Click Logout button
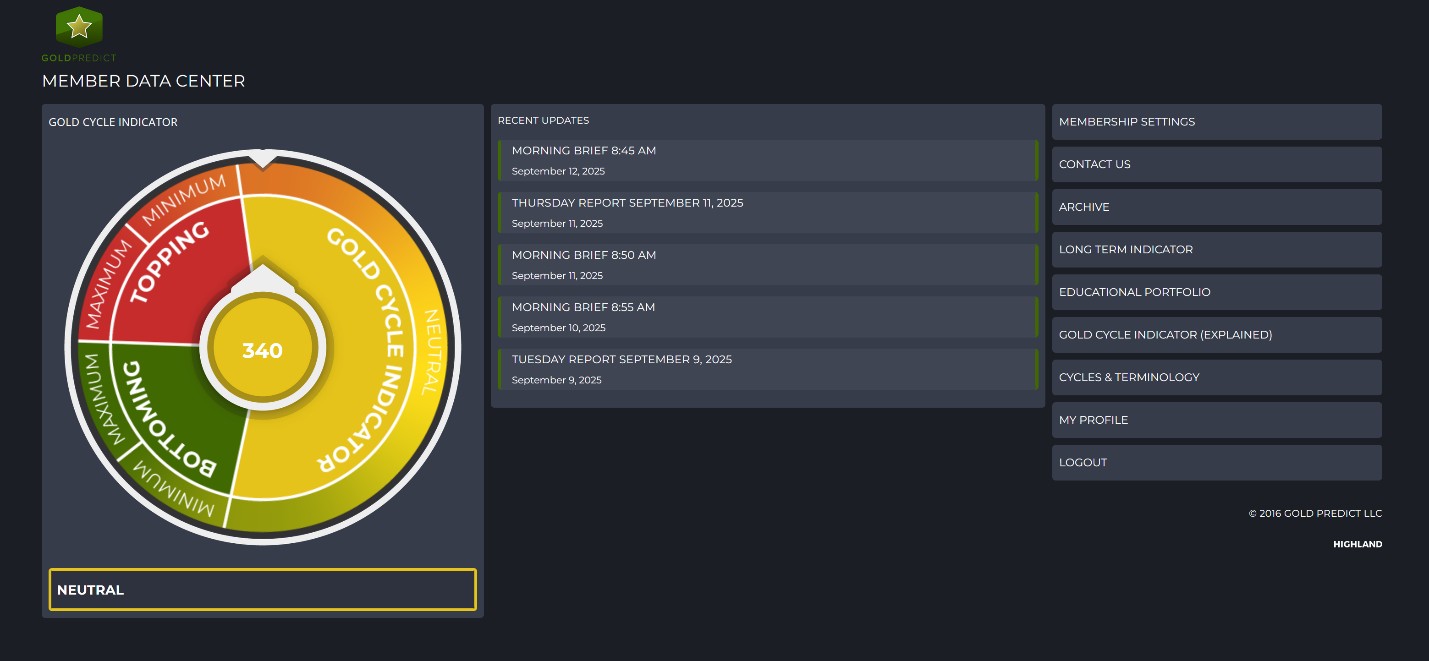 tap(1216, 463)
